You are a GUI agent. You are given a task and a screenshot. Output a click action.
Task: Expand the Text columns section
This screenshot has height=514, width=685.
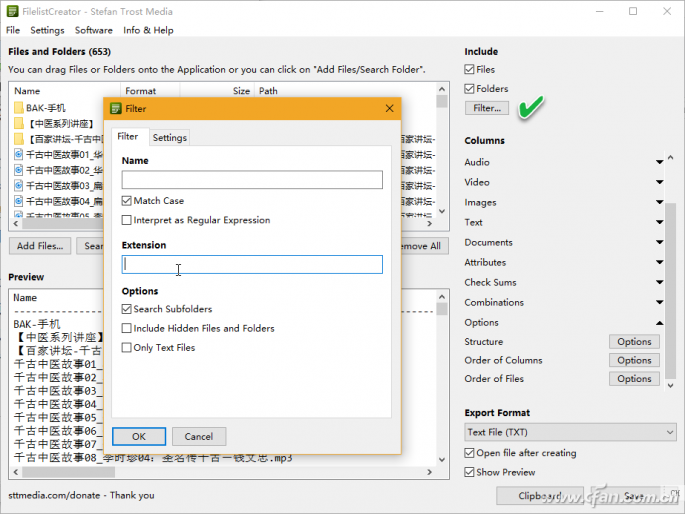(660, 222)
